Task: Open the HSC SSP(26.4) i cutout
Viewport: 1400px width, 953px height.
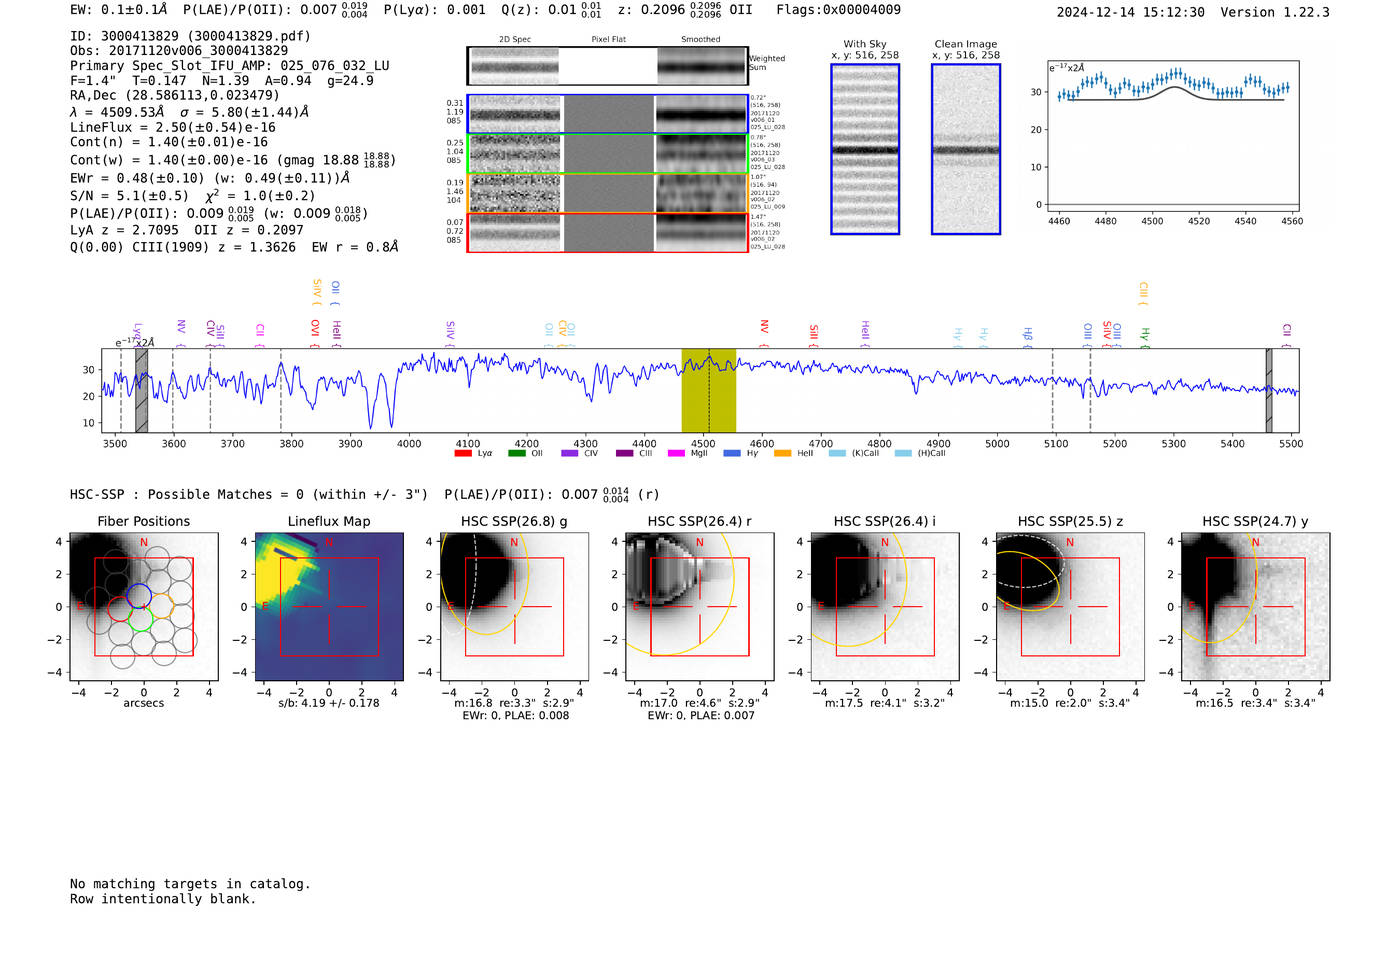Action: pos(885,606)
